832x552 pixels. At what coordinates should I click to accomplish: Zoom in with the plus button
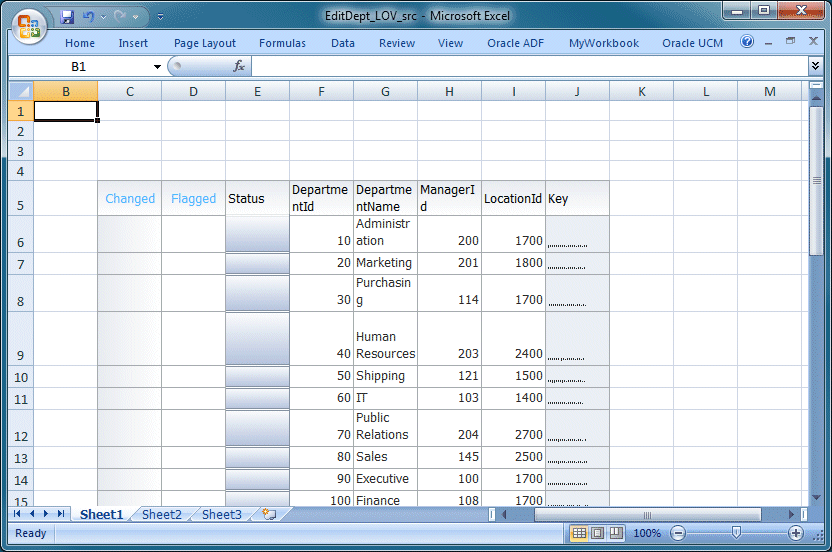[x=795, y=533]
